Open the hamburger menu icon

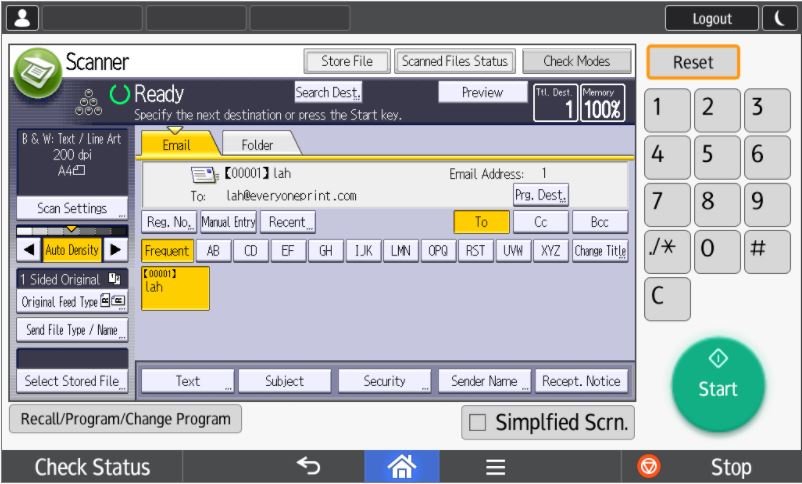point(495,467)
